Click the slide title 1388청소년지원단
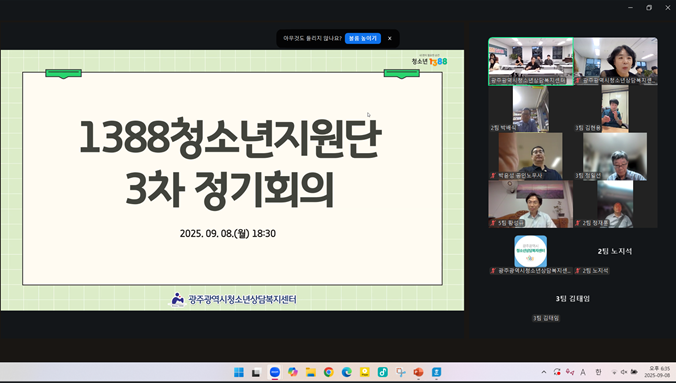This screenshot has width=676, height=383. click(231, 137)
